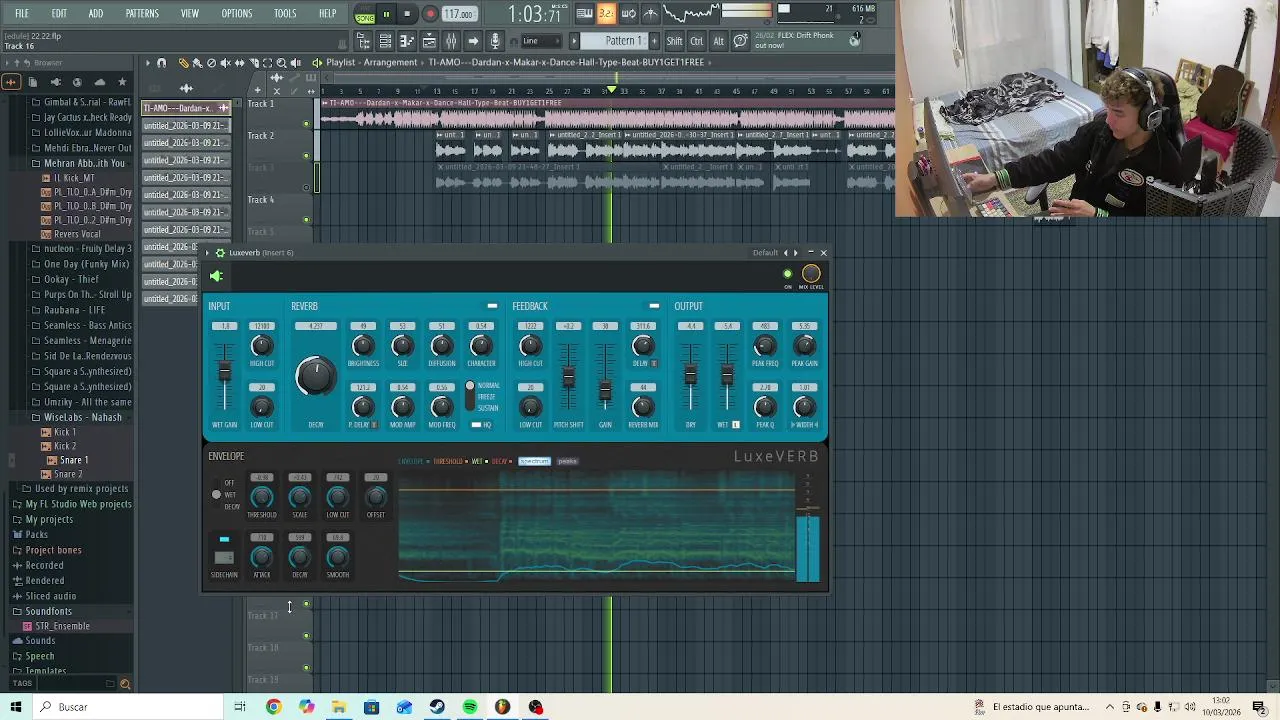Open the Mixer icon in toolbar
The width and height of the screenshot is (1280, 720).
click(451, 41)
